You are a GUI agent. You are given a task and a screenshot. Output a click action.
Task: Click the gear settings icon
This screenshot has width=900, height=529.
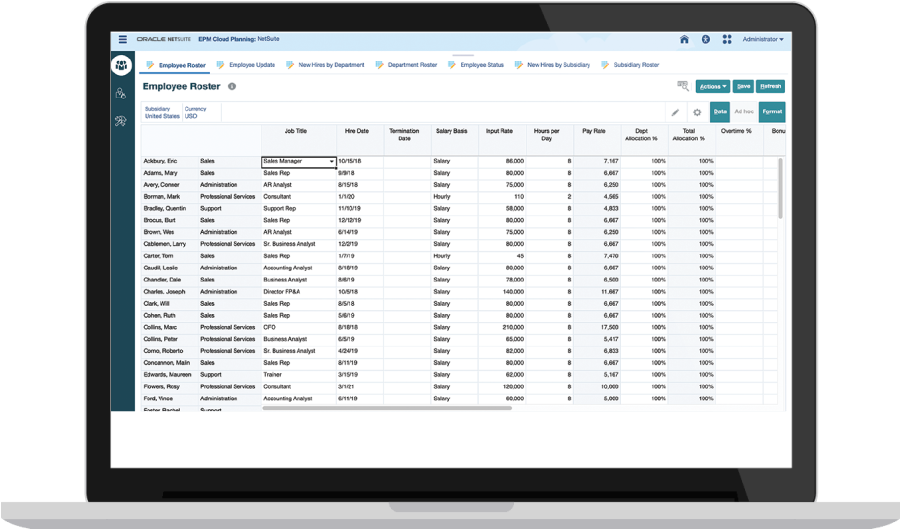coord(697,112)
